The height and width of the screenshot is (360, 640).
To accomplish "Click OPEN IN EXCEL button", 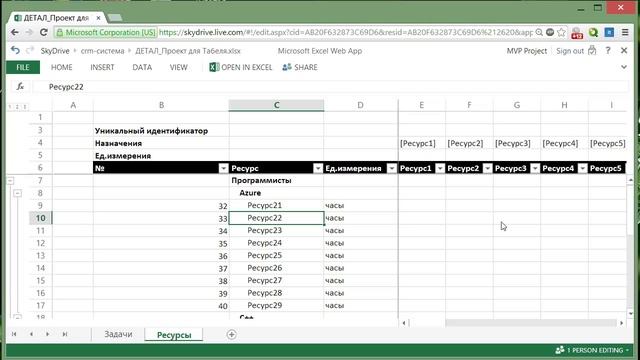I will point(241,67).
